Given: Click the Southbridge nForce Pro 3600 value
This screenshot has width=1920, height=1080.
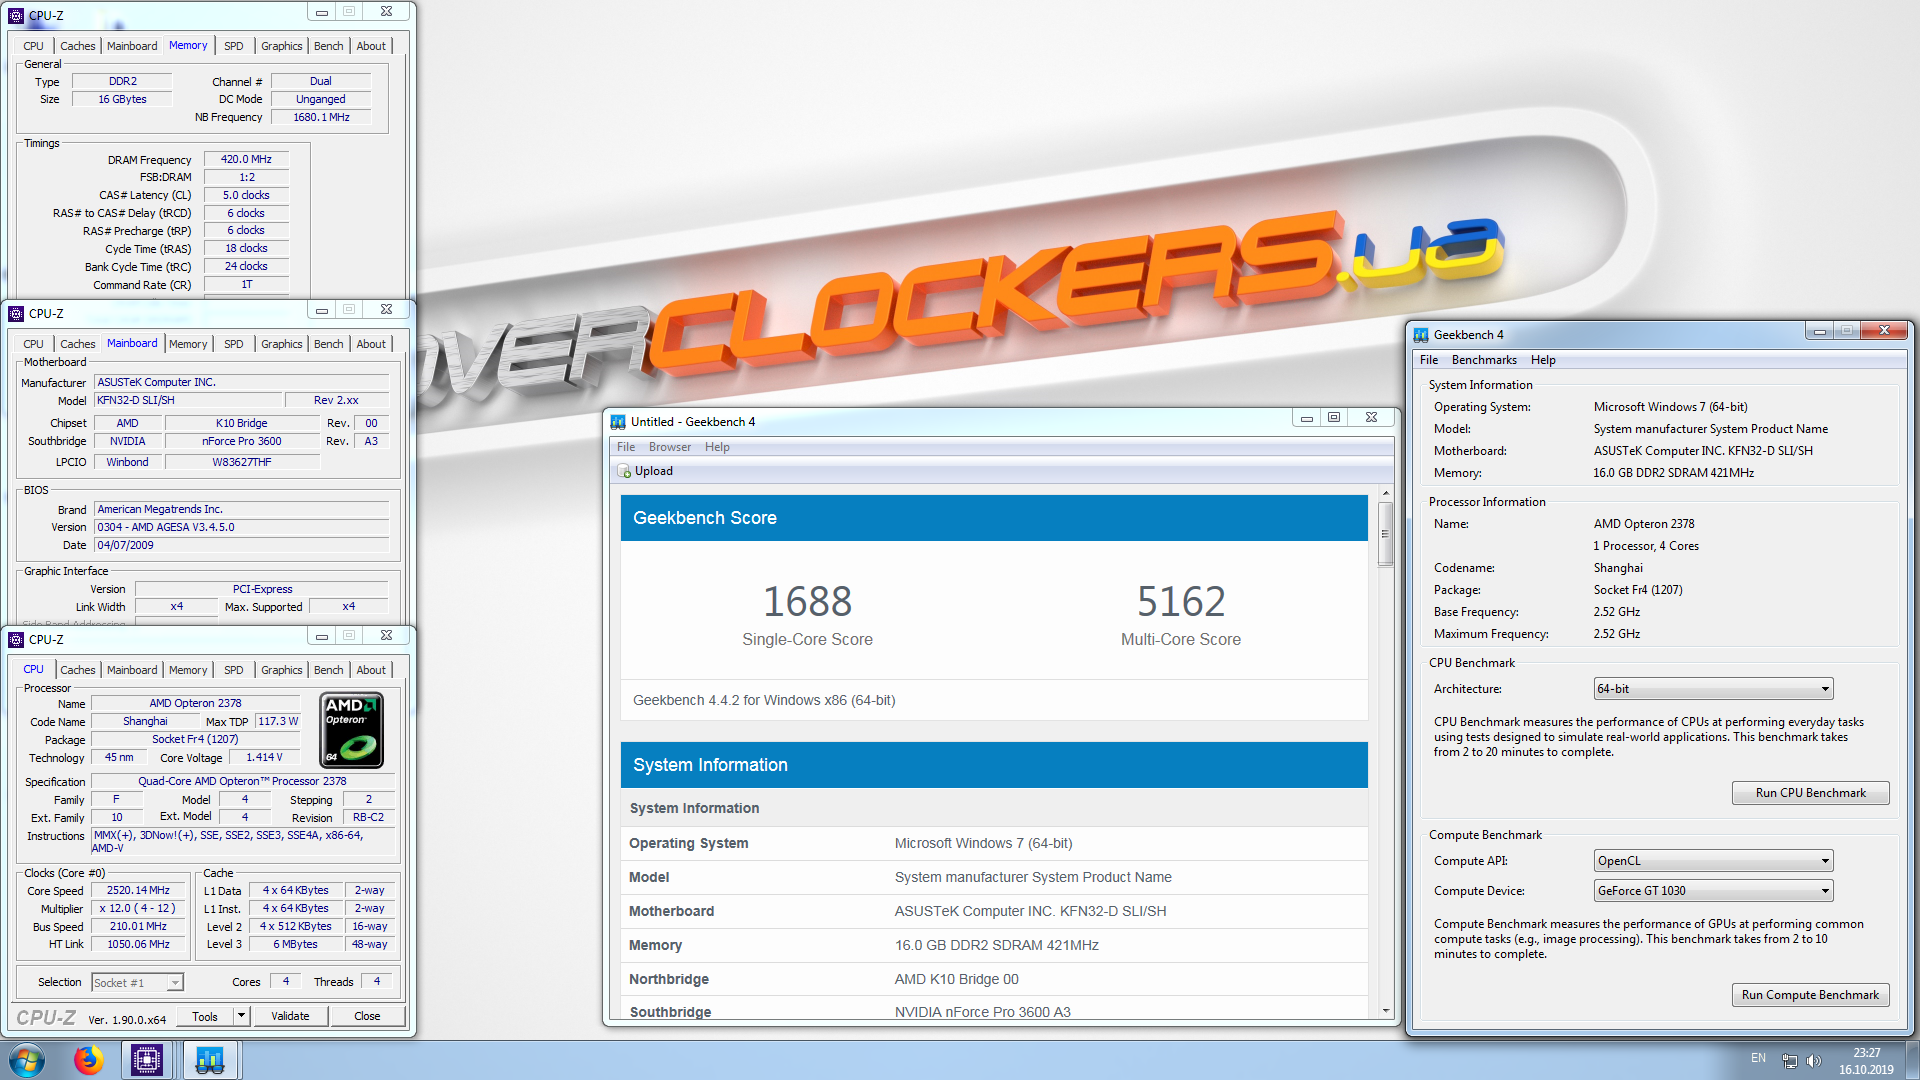Looking at the screenshot, I should (242, 441).
